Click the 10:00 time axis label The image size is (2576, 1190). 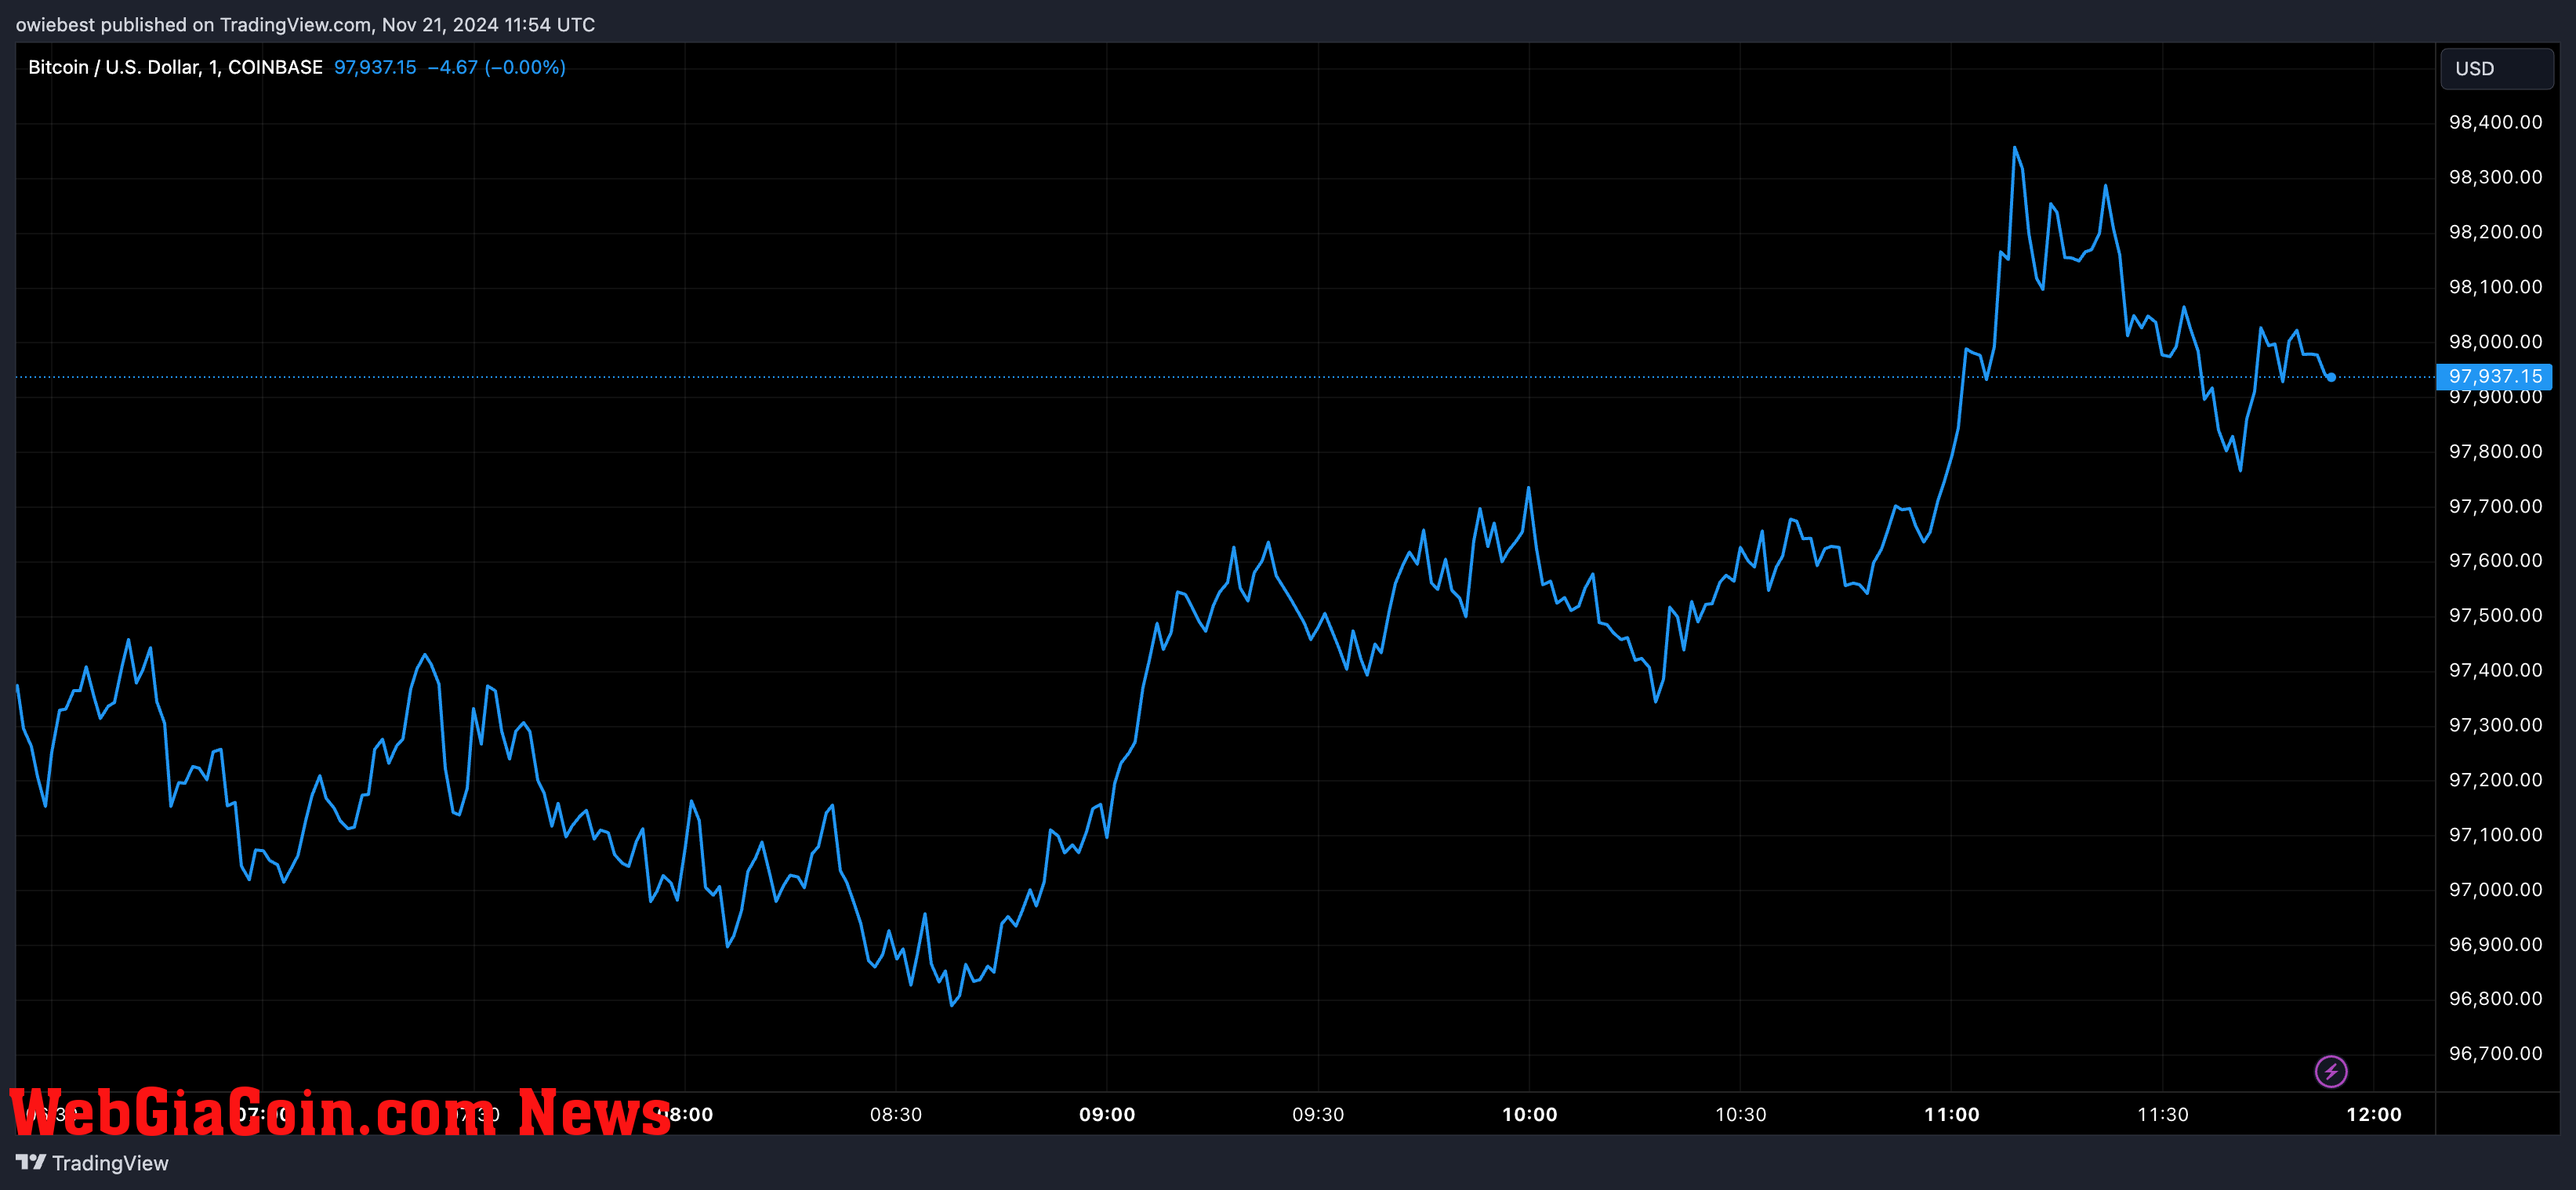[x=1530, y=1114]
